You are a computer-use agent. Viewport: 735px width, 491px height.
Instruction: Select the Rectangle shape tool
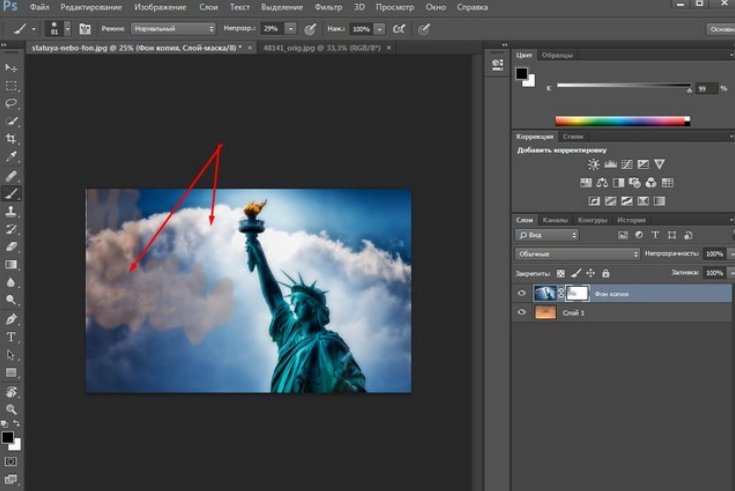point(11,372)
